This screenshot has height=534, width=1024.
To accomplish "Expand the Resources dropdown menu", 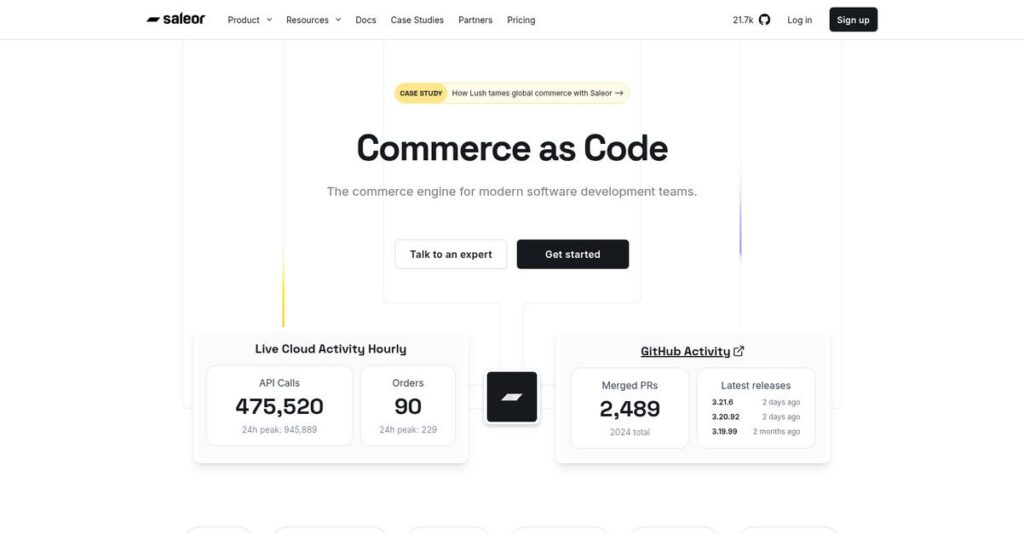I will 313,20.
